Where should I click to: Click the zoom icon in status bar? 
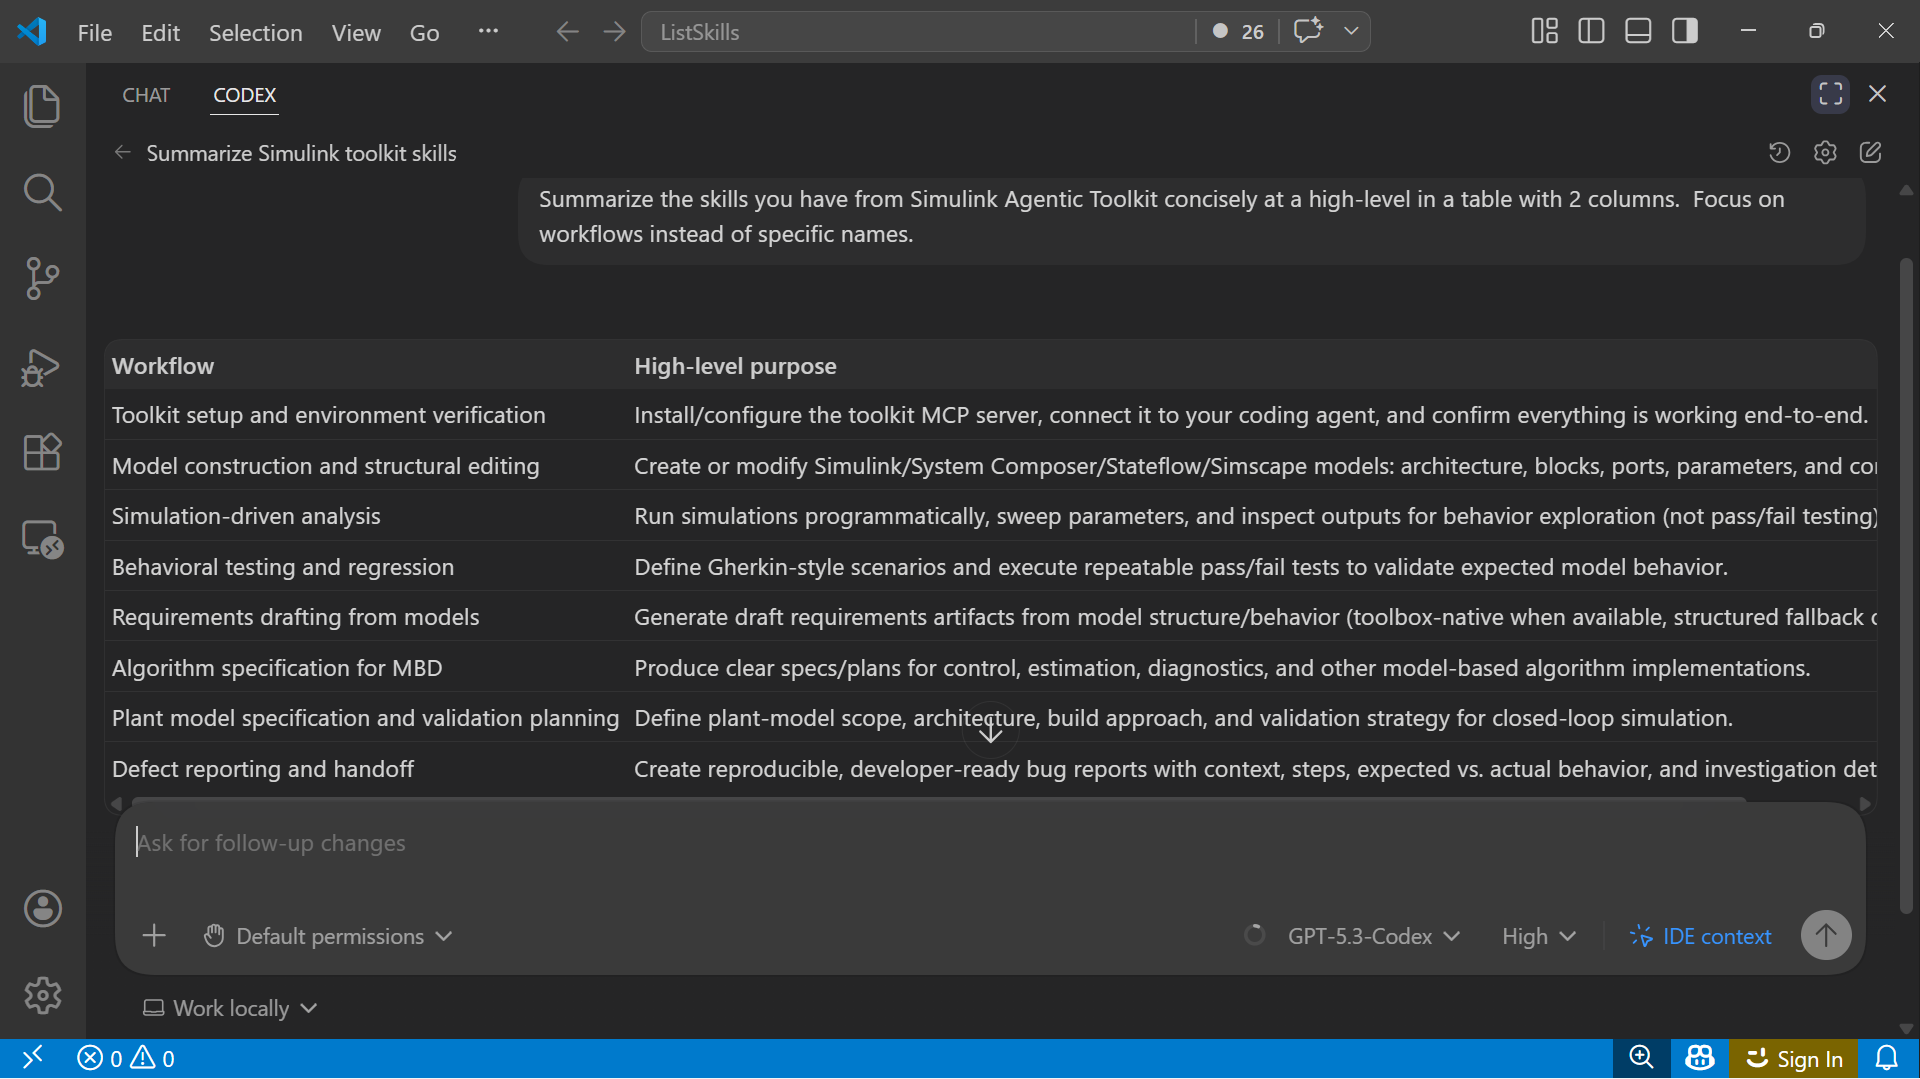coord(1641,1058)
